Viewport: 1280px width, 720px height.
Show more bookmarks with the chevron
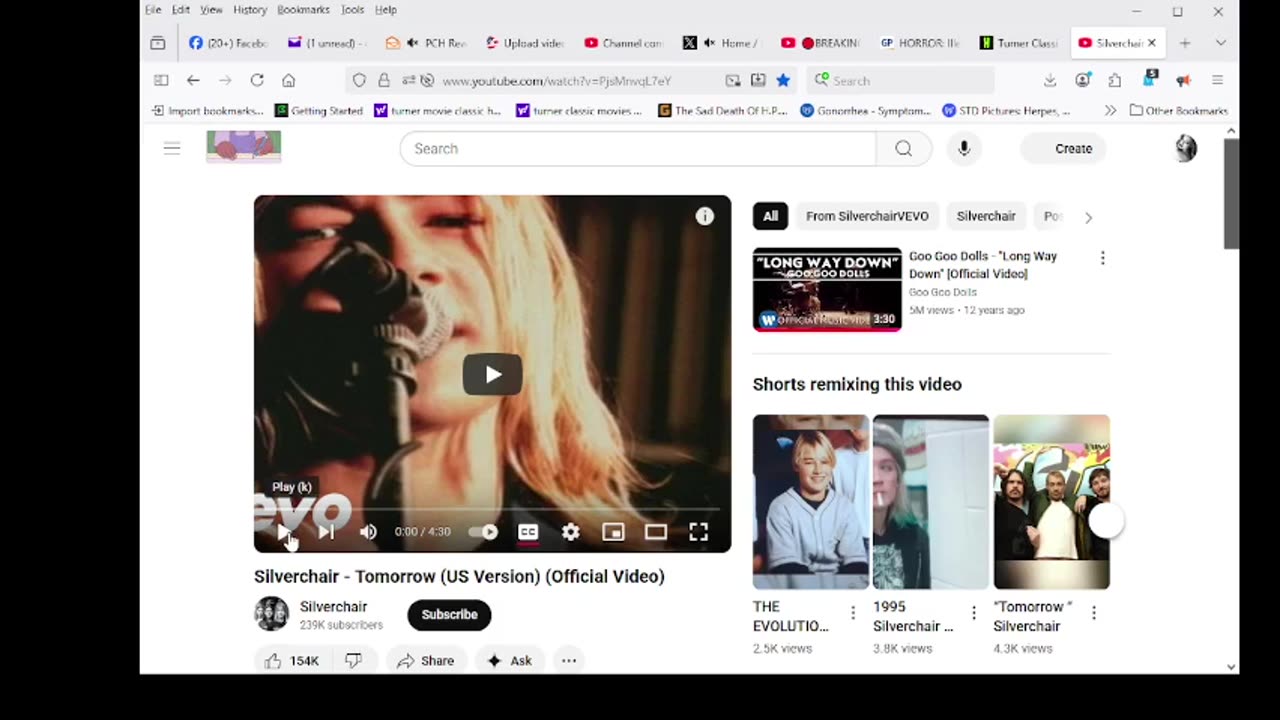(1110, 110)
